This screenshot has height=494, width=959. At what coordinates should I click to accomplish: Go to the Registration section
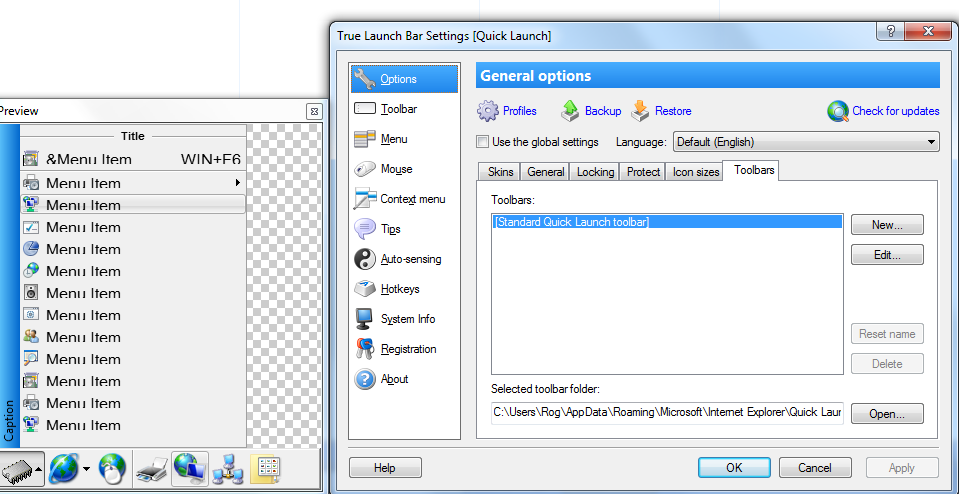pos(408,349)
